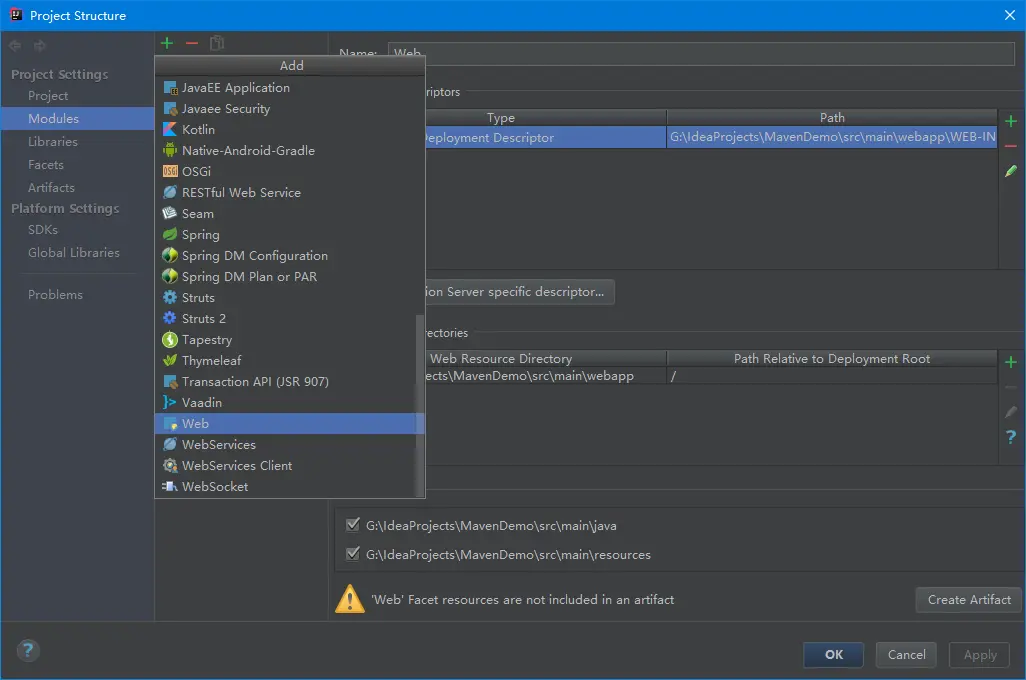Click the OSGi icon in the Add list
This screenshot has width=1026, height=680.
click(x=170, y=171)
